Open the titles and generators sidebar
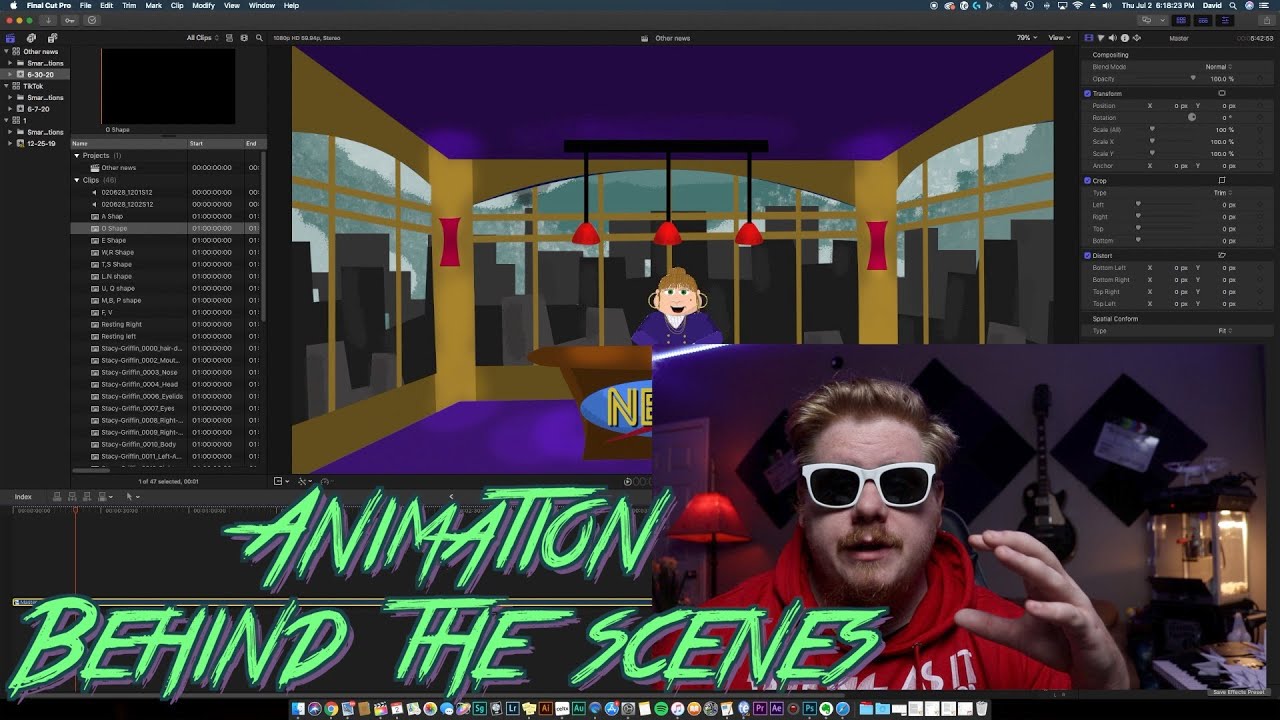The width and height of the screenshot is (1280, 720). tap(51, 38)
